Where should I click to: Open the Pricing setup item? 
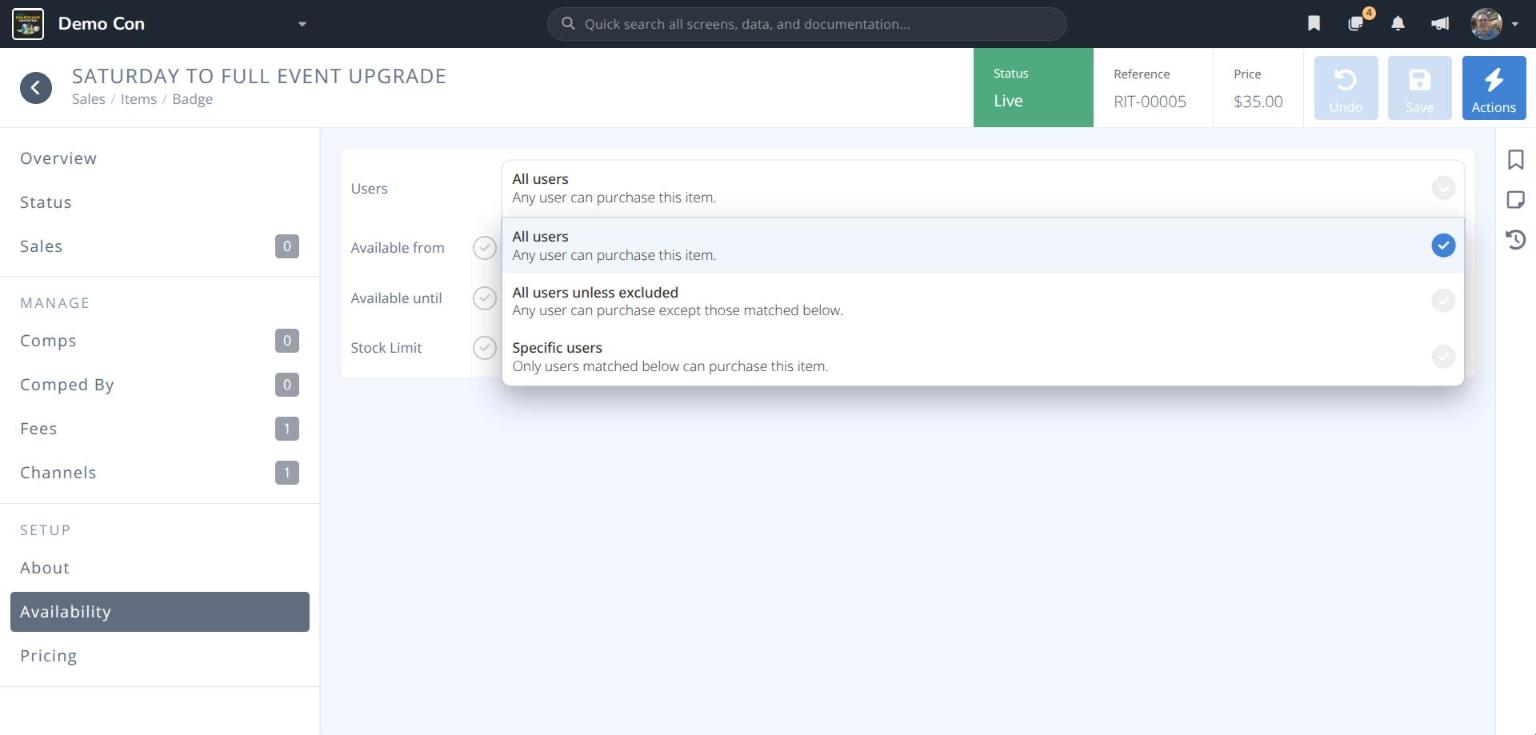[x=160, y=656]
